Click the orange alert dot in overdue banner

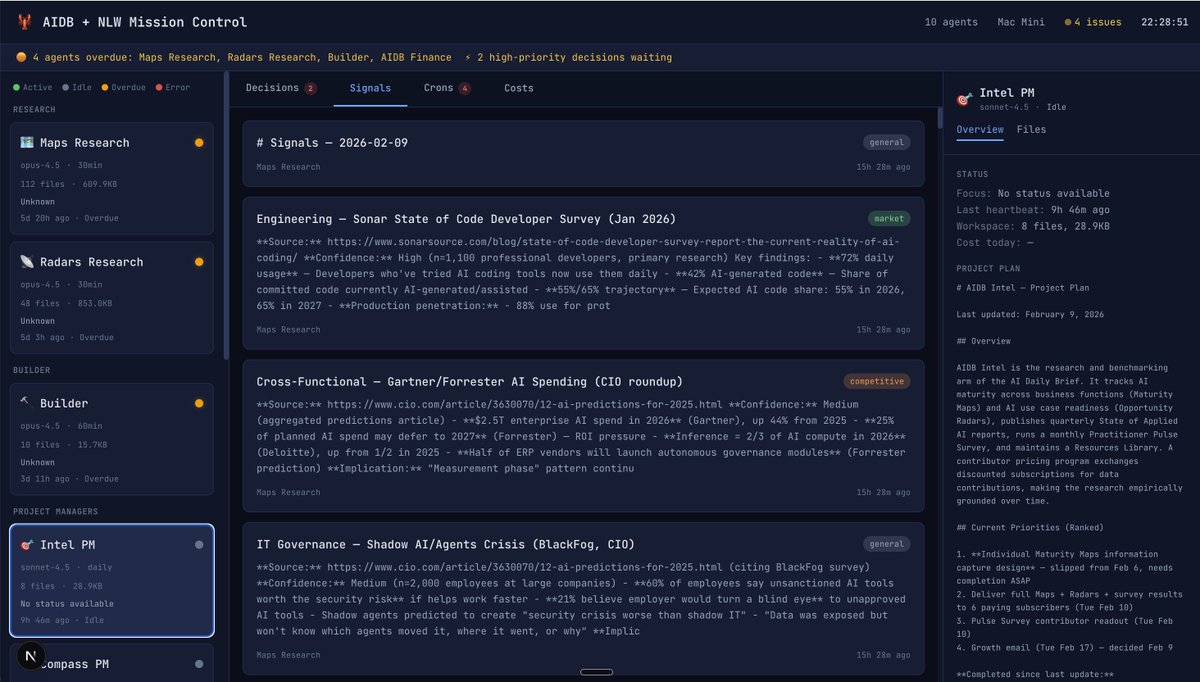click(22, 57)
